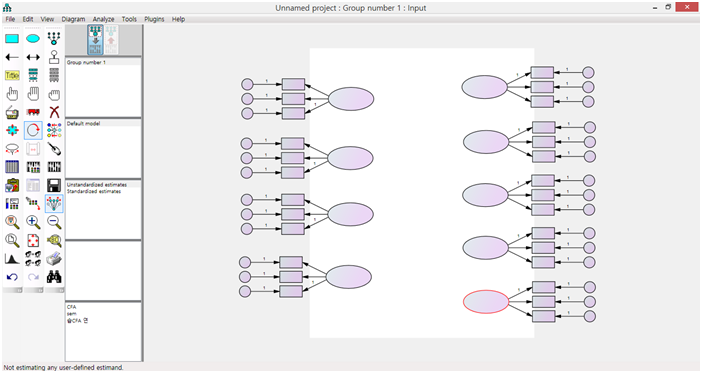This screenshot has height=373, width=702.
Task: Choose the draw latent variable with indicators tool
Action: tap(54, 39)
